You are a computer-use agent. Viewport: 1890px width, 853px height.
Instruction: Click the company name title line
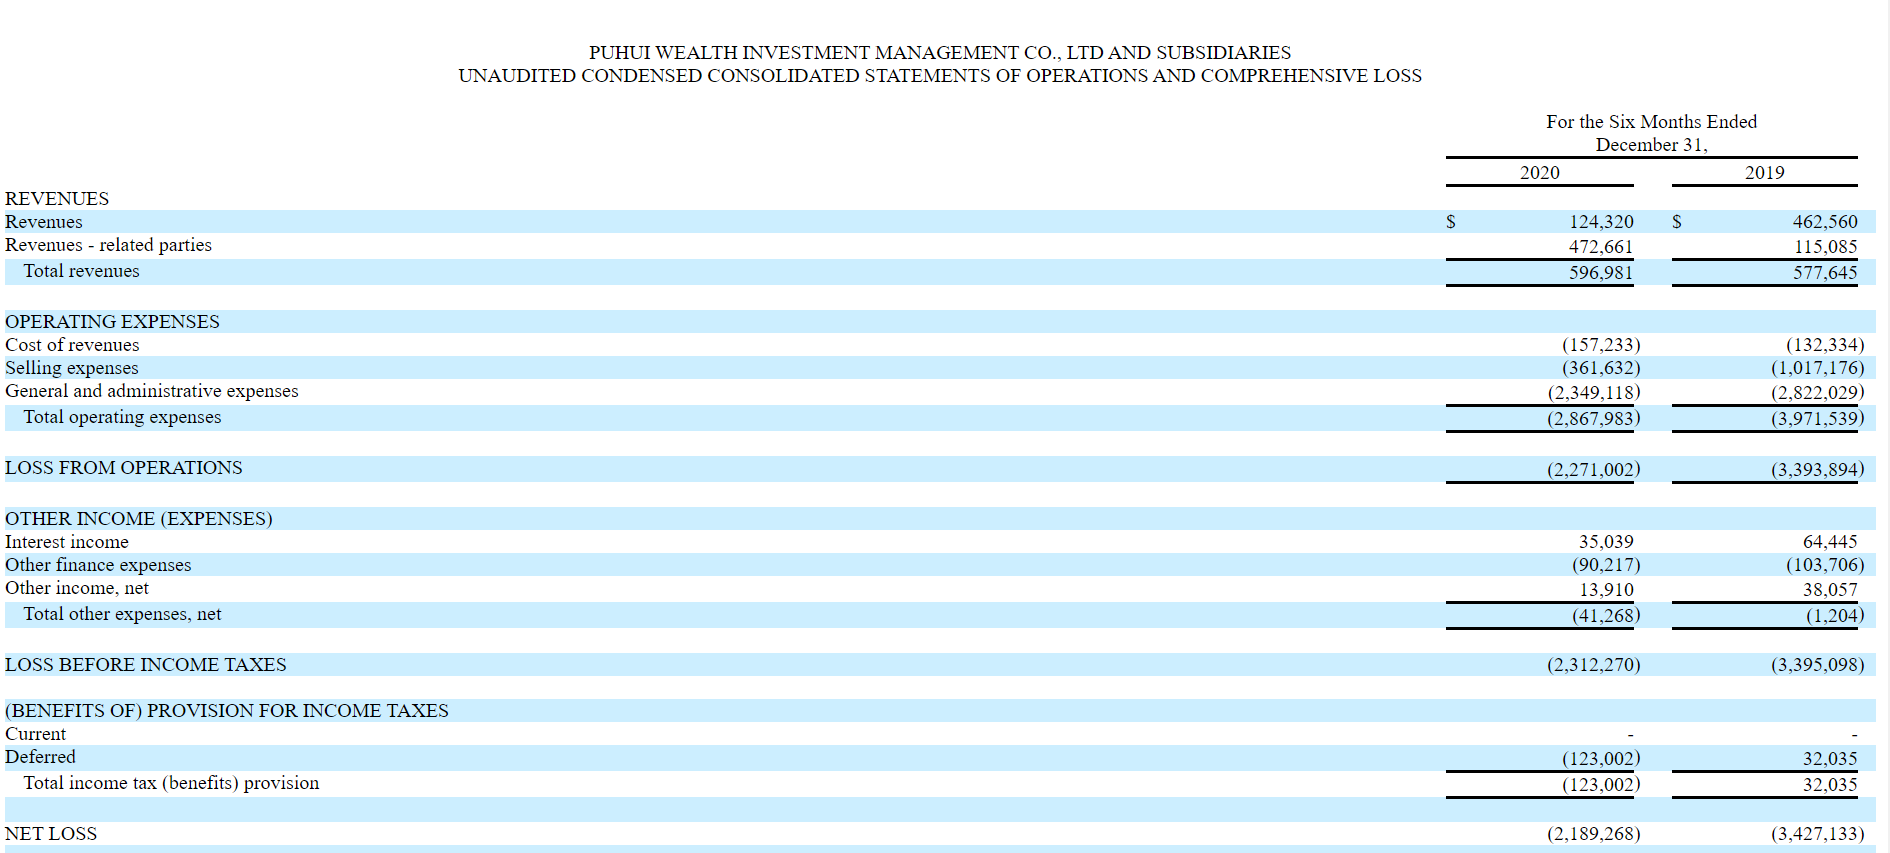940,52
